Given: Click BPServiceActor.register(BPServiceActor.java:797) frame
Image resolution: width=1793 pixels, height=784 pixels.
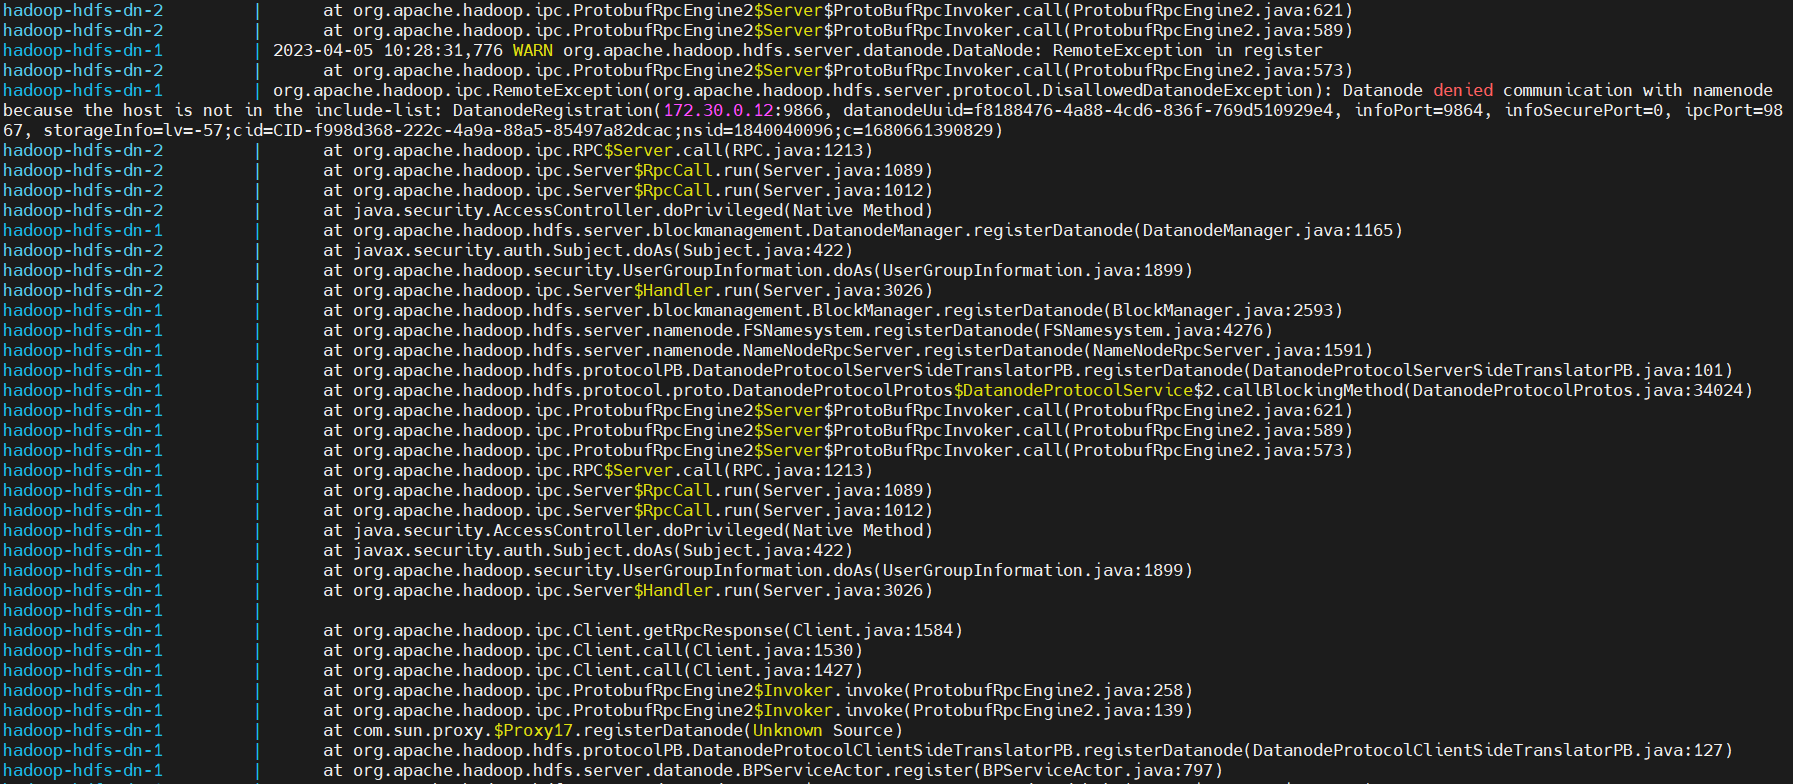Looking at the screenshot, I should point(773,770).
